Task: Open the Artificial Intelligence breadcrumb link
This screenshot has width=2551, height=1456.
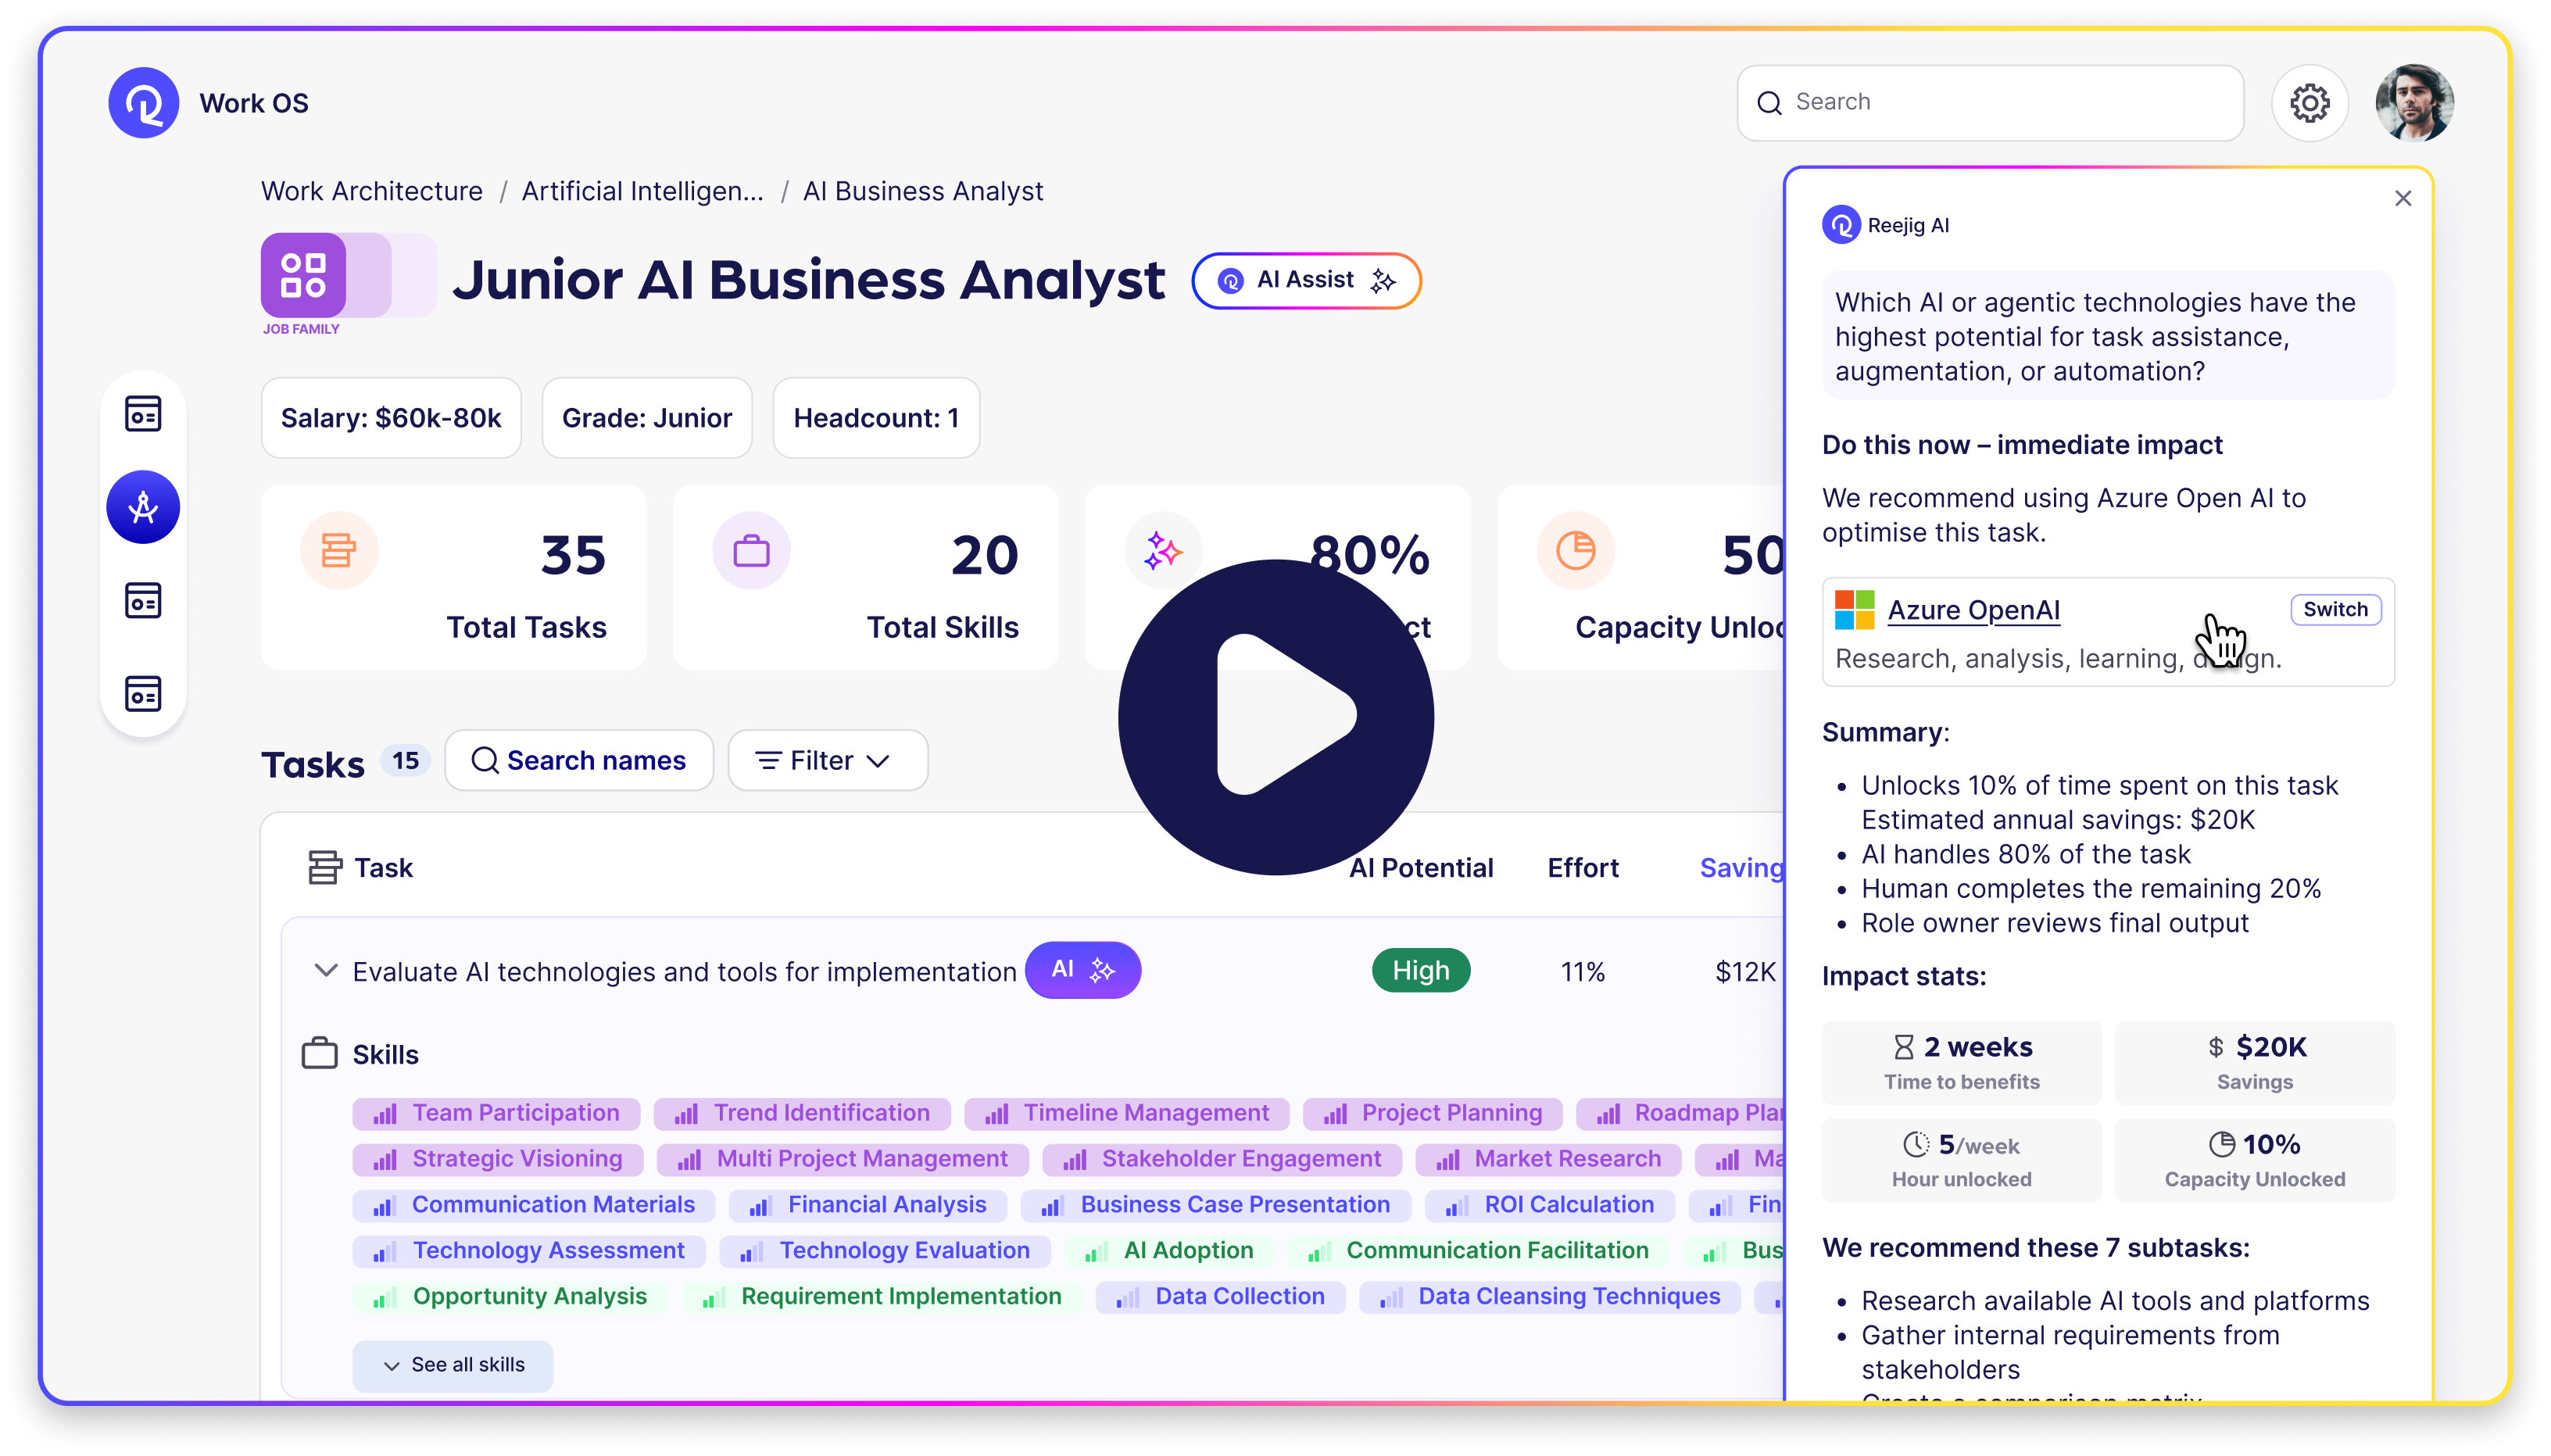Action: coord(642,190)
